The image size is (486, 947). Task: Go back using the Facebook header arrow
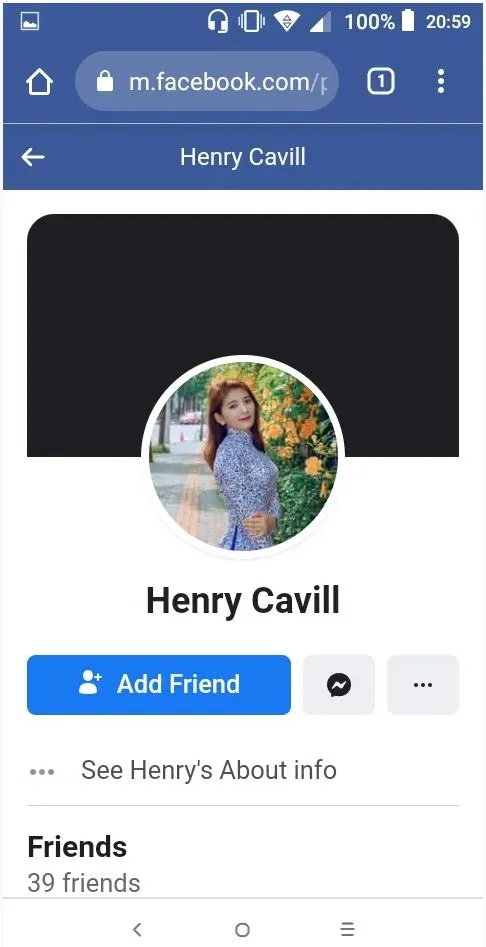(x=33, y=157)
